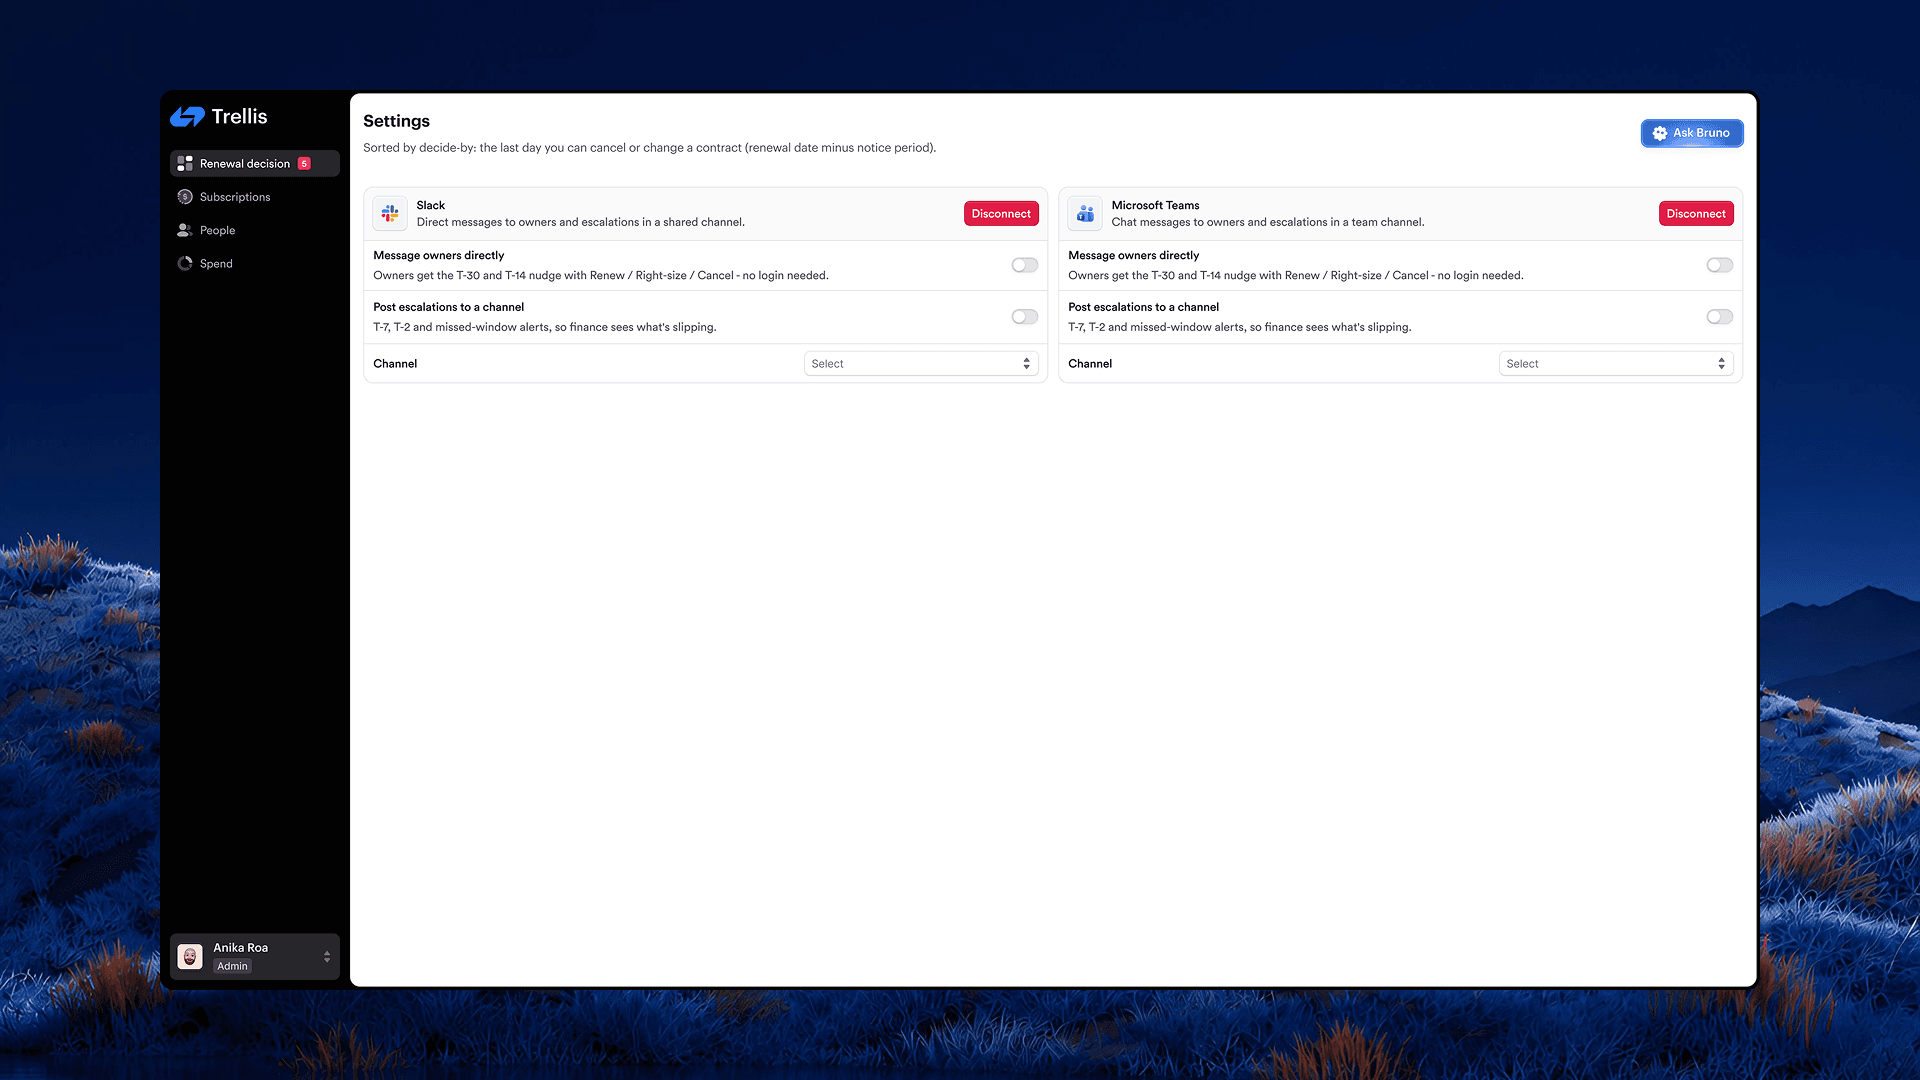Screen dimensions: 1920x1080
Task: Open the People section
Action: tap(255, 230)
